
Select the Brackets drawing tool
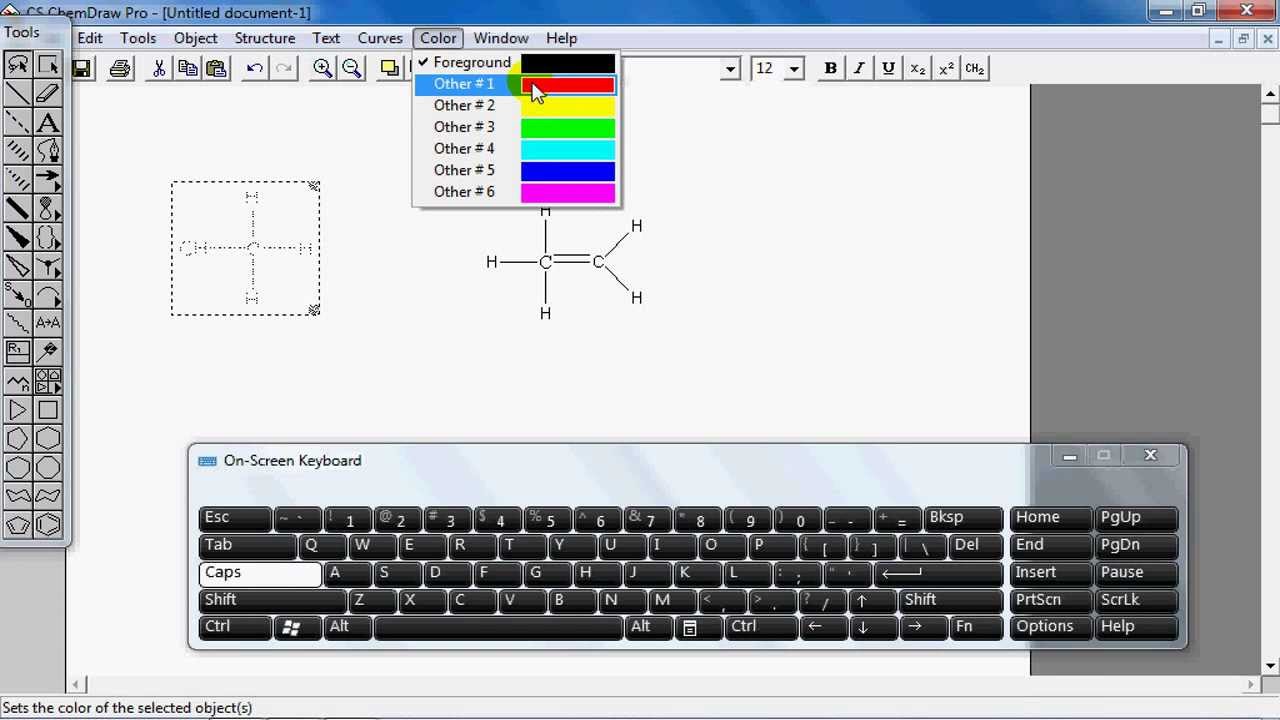[47, 238]
